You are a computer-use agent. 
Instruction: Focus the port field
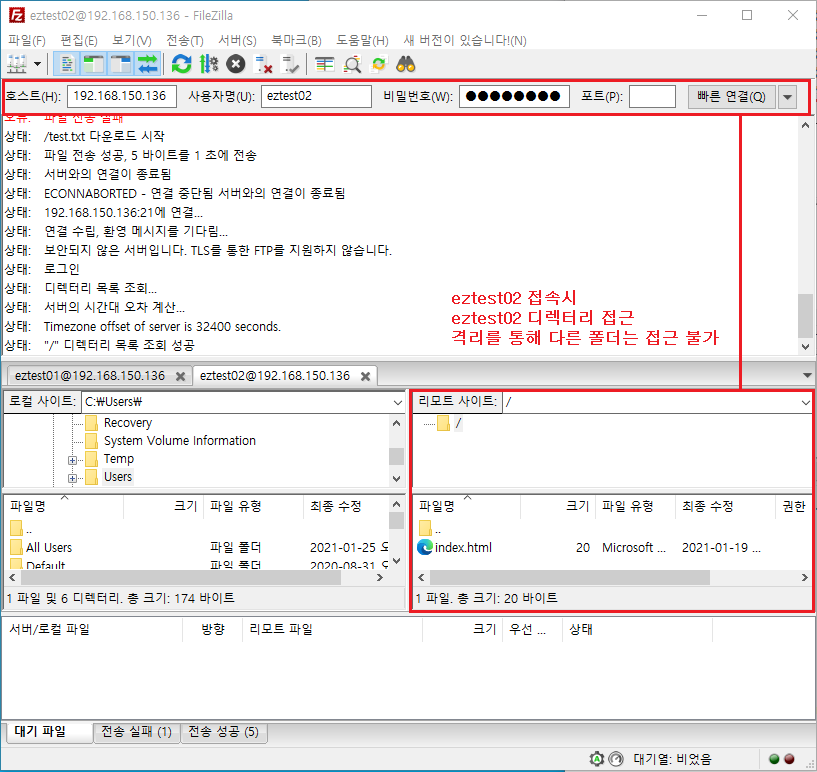point(652,96)
